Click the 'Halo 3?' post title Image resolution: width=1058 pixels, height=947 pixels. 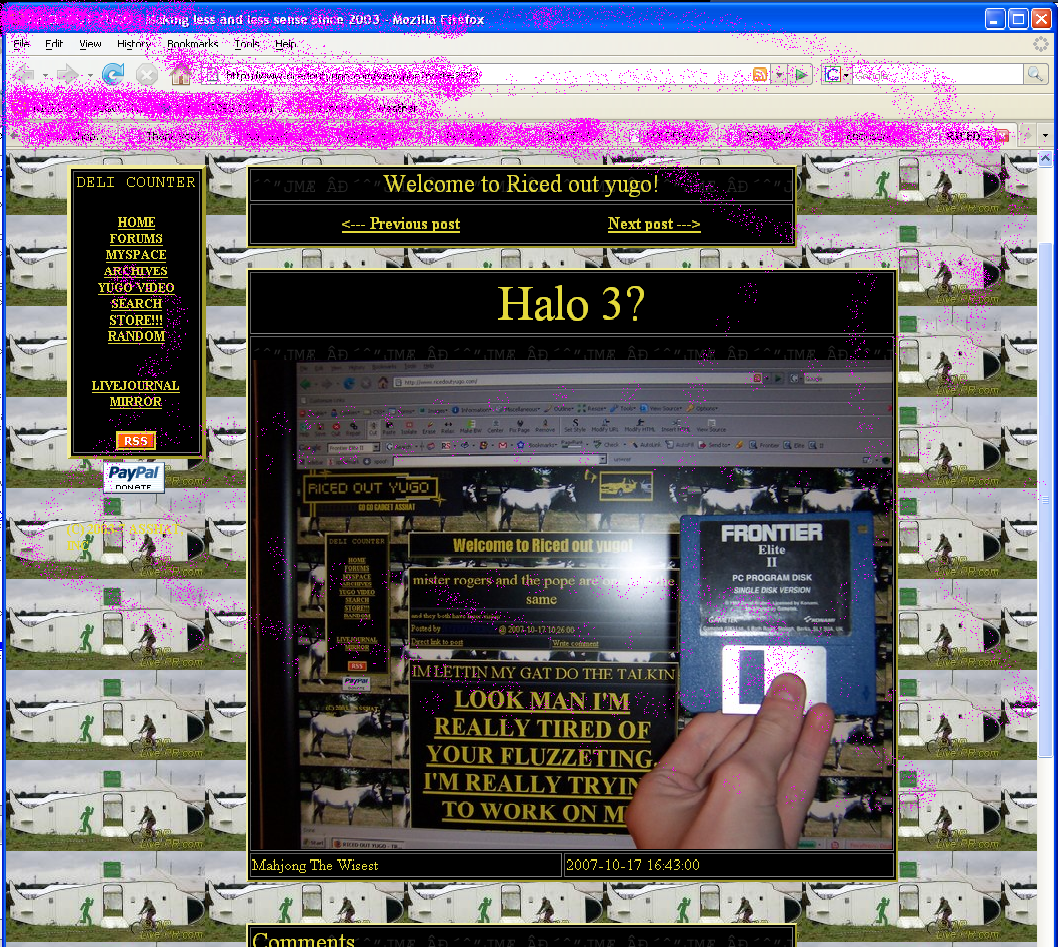[572, 304]
